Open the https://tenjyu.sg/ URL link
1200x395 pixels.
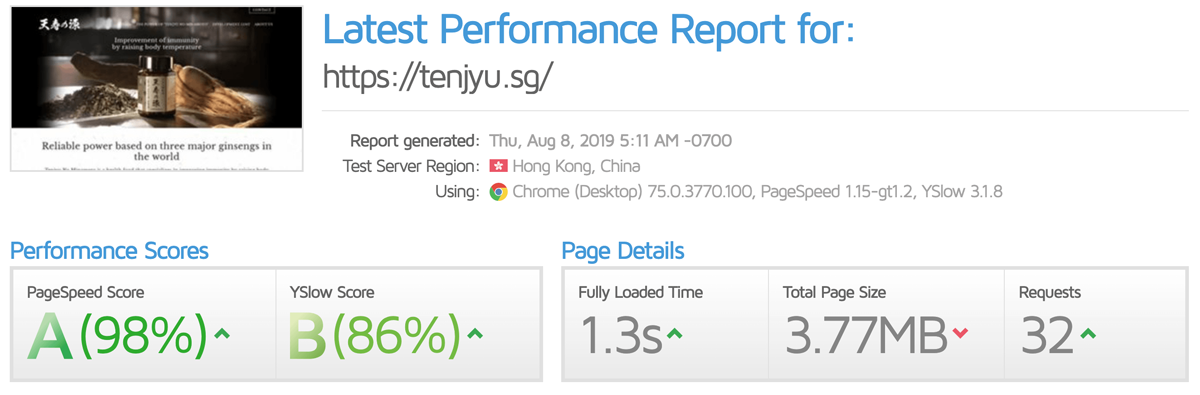(x=438, y=79)
